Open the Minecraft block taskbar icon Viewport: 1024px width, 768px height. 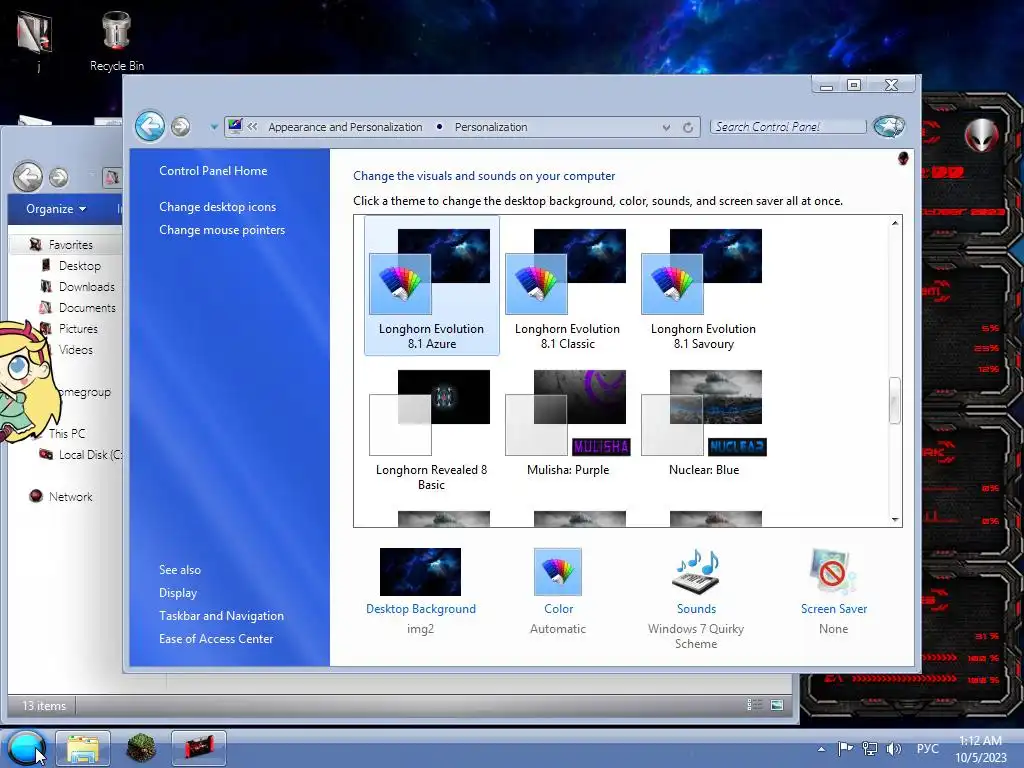click(140, 748)
